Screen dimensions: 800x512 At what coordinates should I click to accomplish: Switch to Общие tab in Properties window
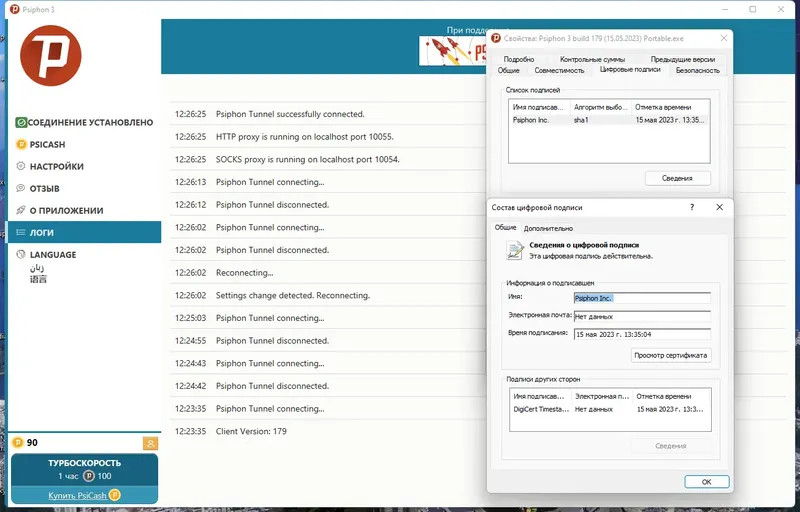coord(508,70)
